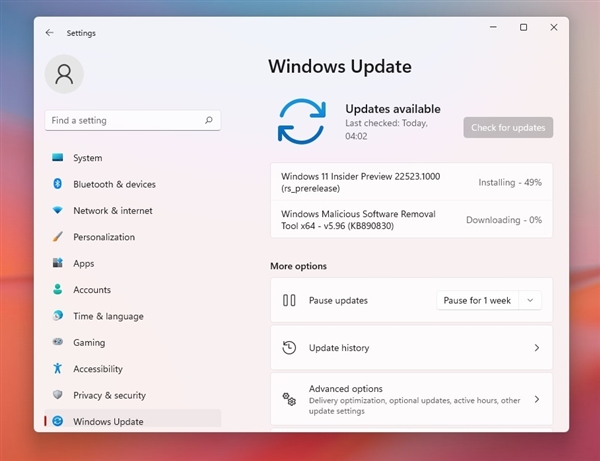
Task: Expand Update history with its chevron
Action: coord(536,348)
